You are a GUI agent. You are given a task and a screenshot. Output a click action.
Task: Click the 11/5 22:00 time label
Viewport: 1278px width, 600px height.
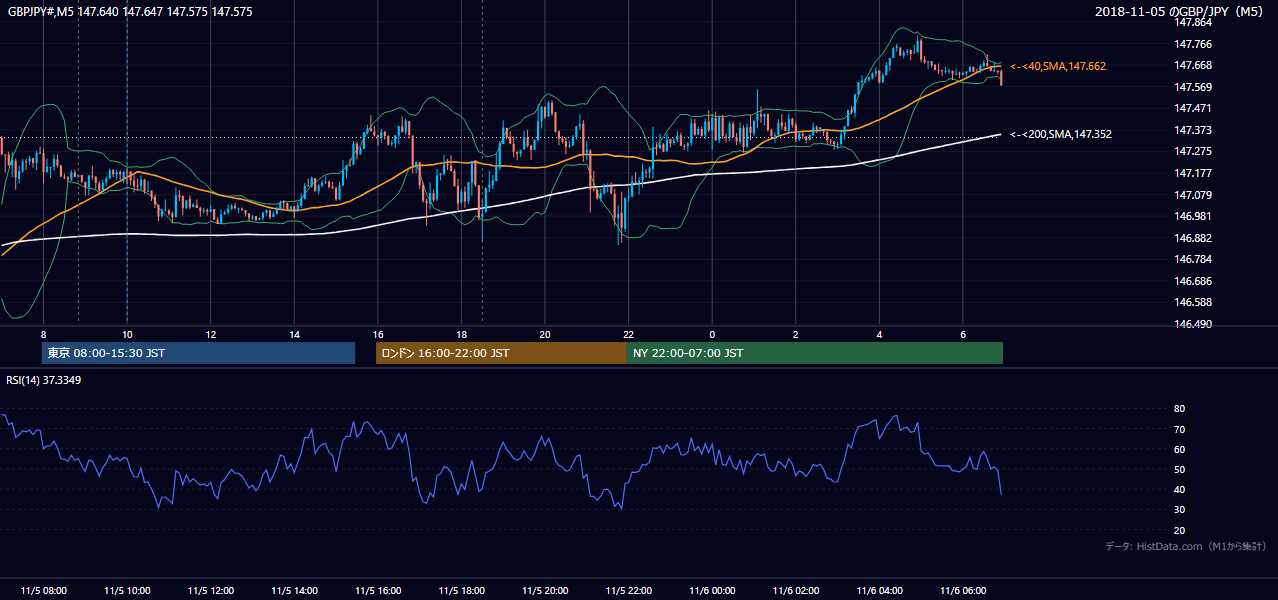point(629,591)
